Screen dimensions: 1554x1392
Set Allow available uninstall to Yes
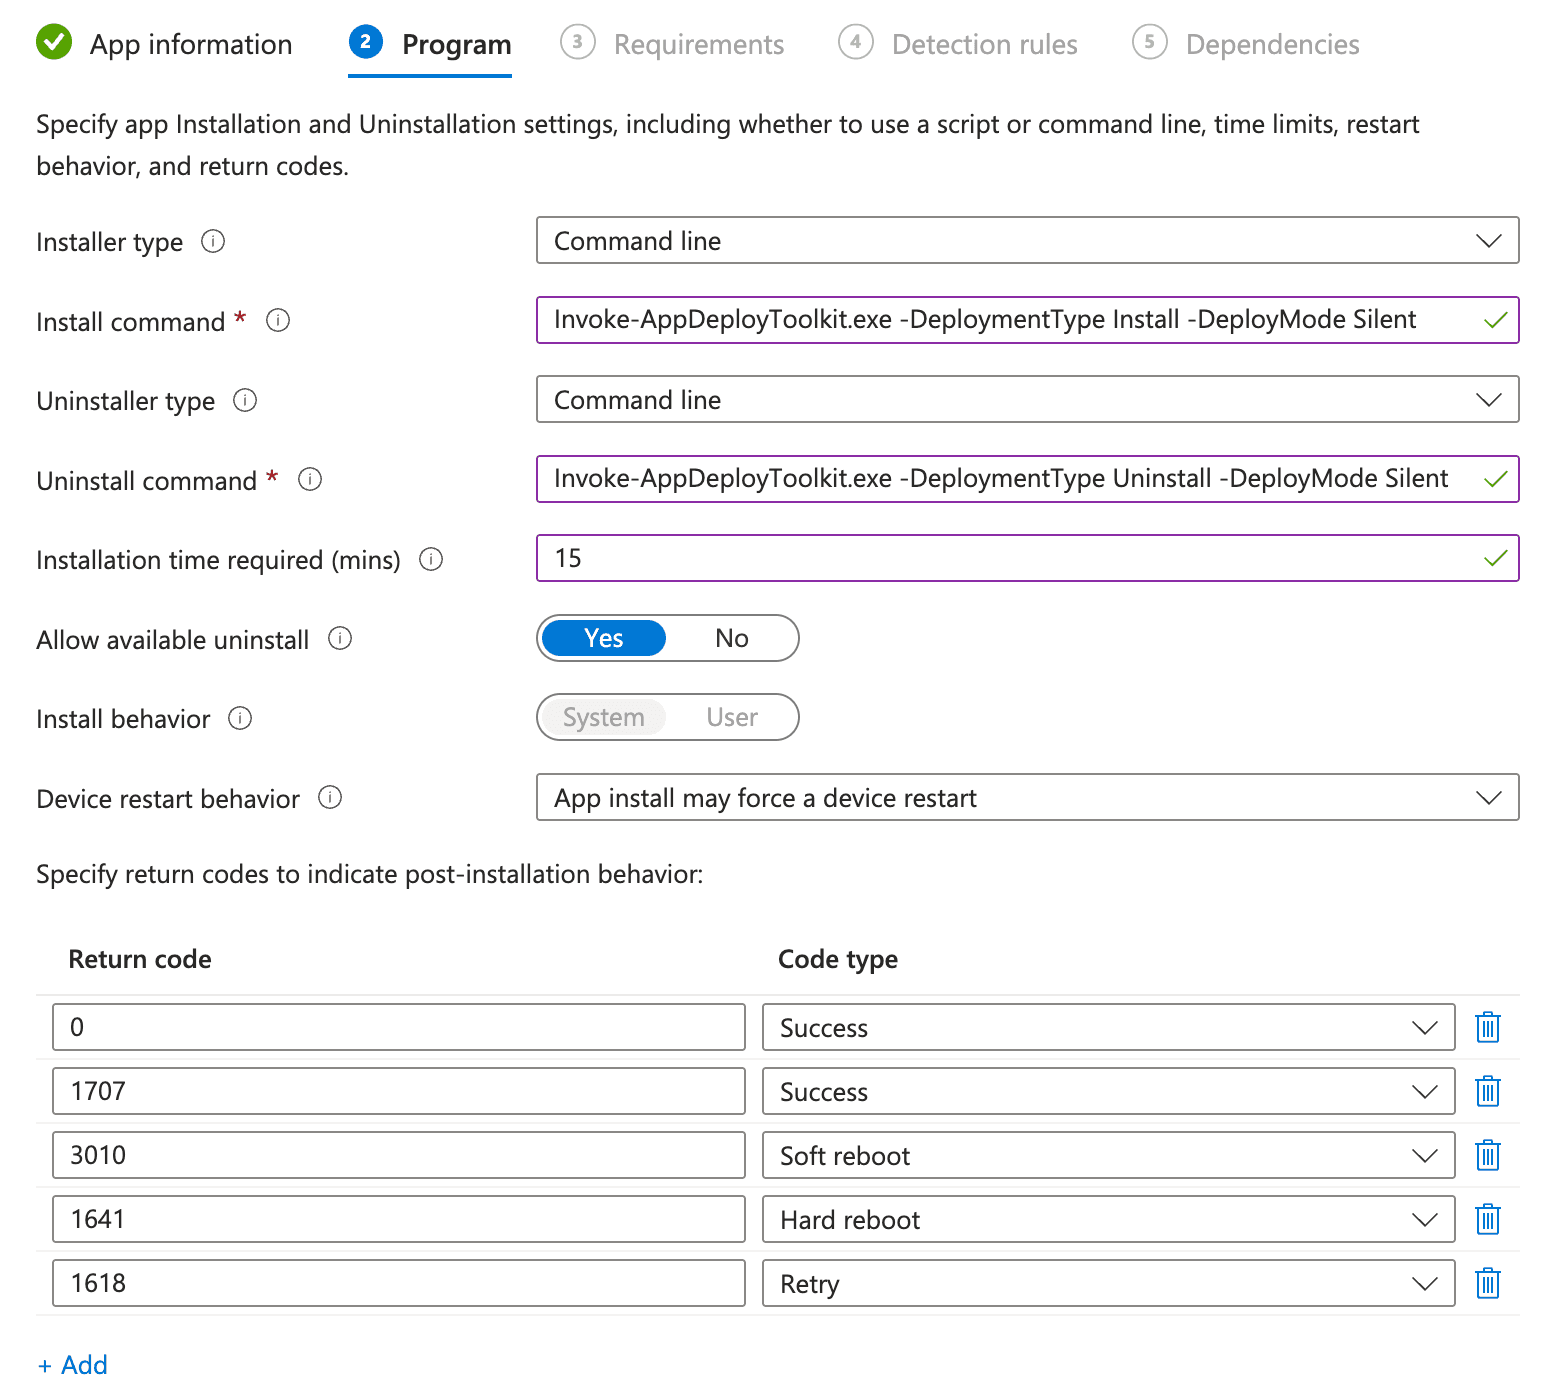click(604, 638)
